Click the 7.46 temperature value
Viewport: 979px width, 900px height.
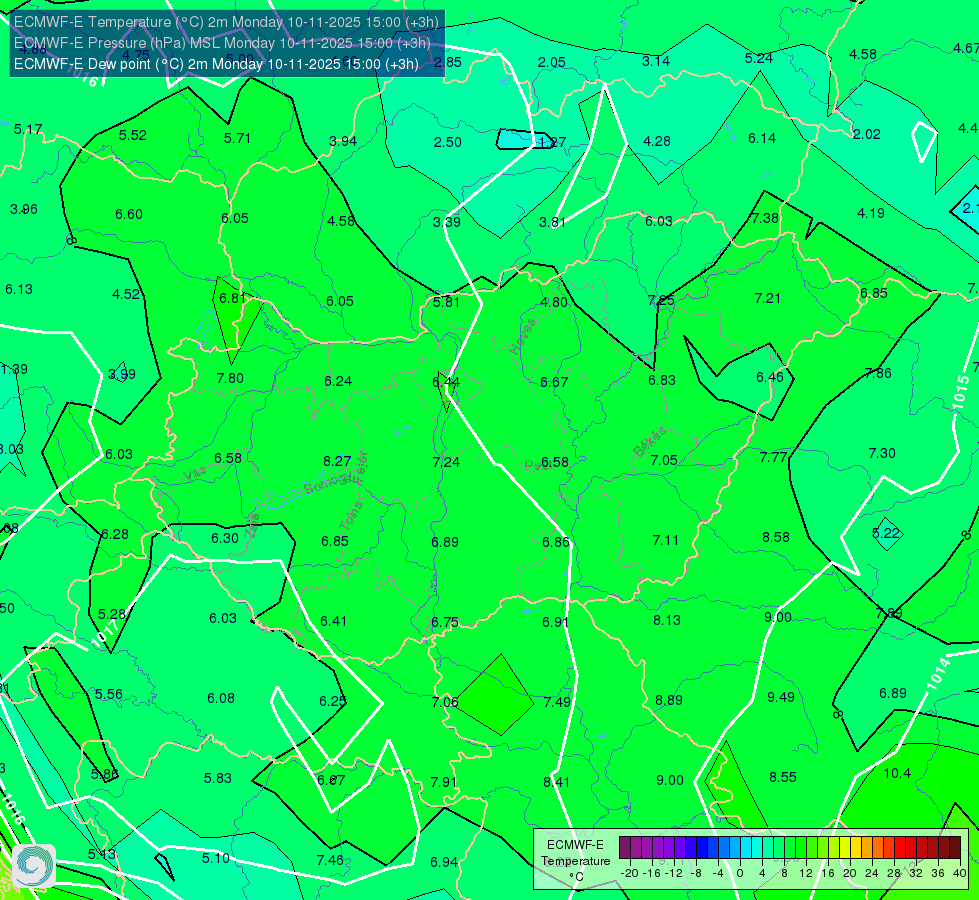[330, 860]
